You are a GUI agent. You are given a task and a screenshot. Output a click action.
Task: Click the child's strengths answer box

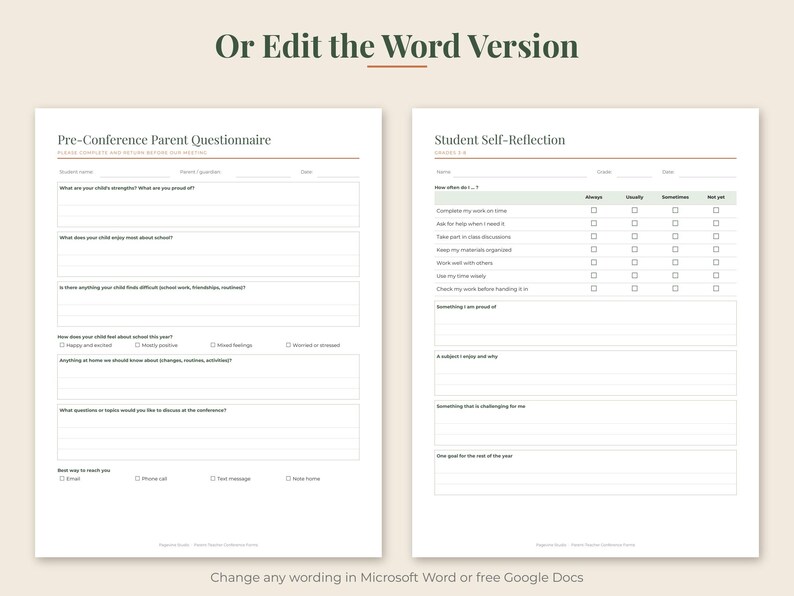[208, 205]
